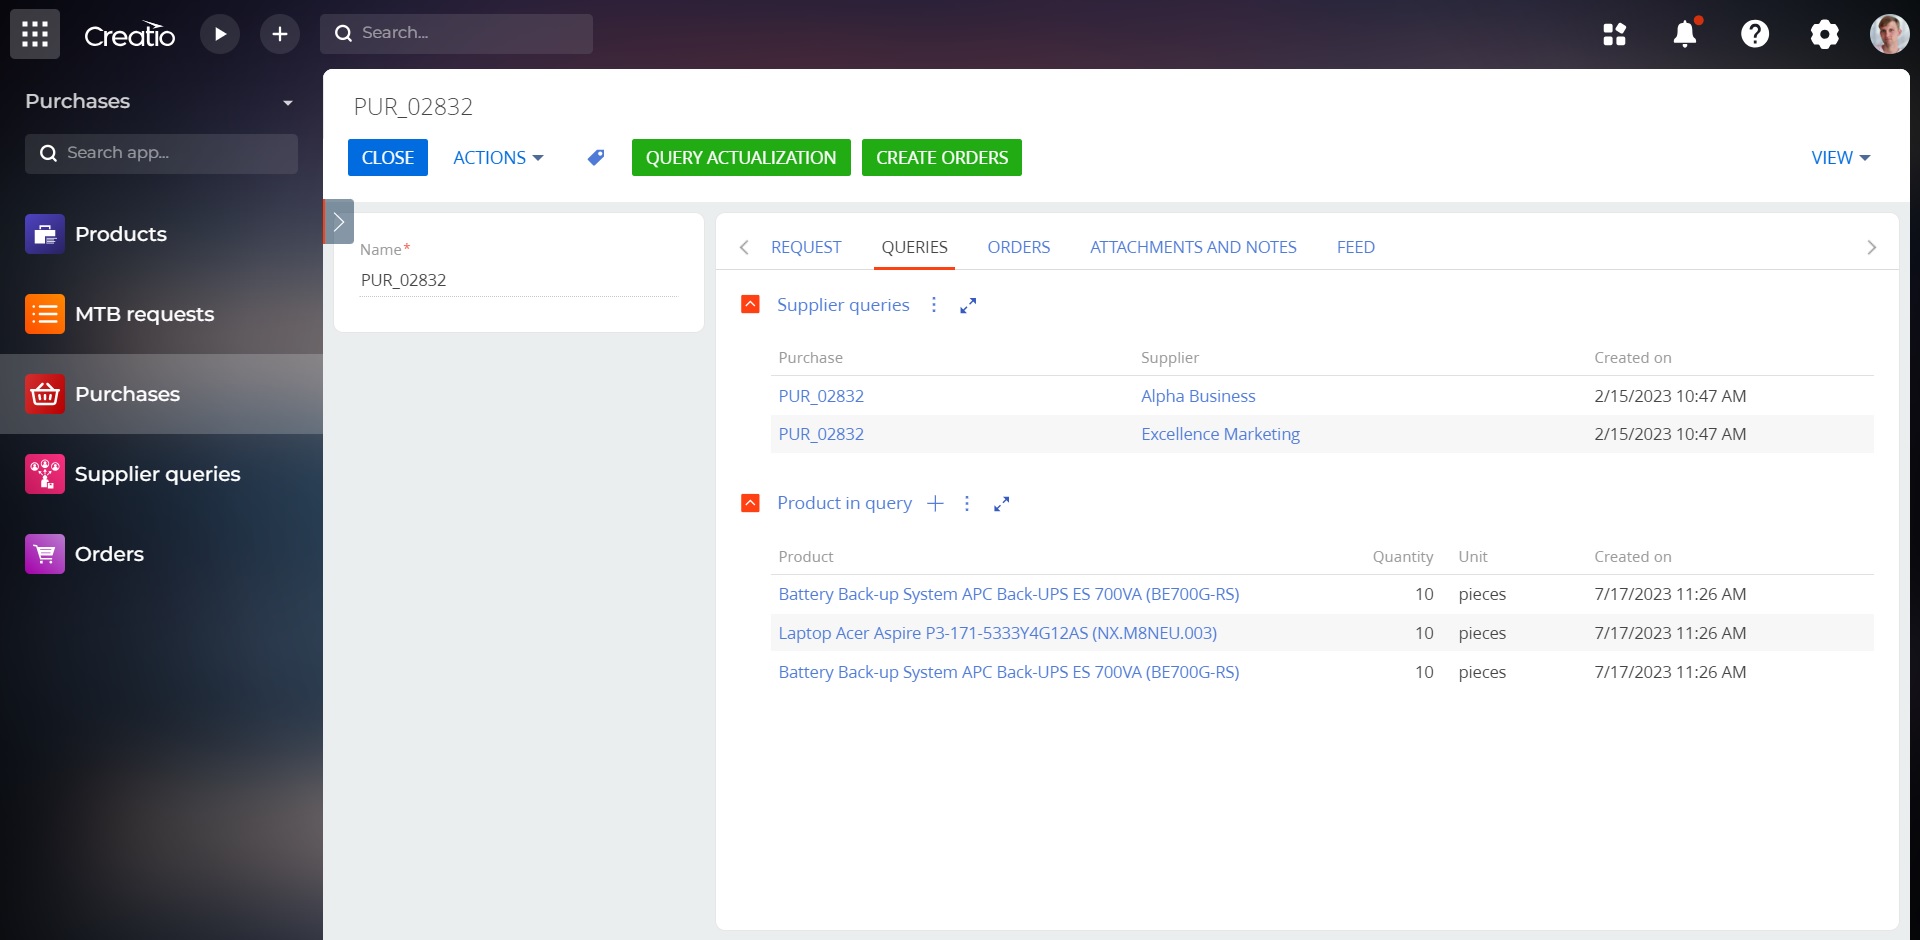Image resolution: width=1920 pixels, height=940 pixels.
Task: Click the CREATE ORDERS button
Action: tap(941, 157)
